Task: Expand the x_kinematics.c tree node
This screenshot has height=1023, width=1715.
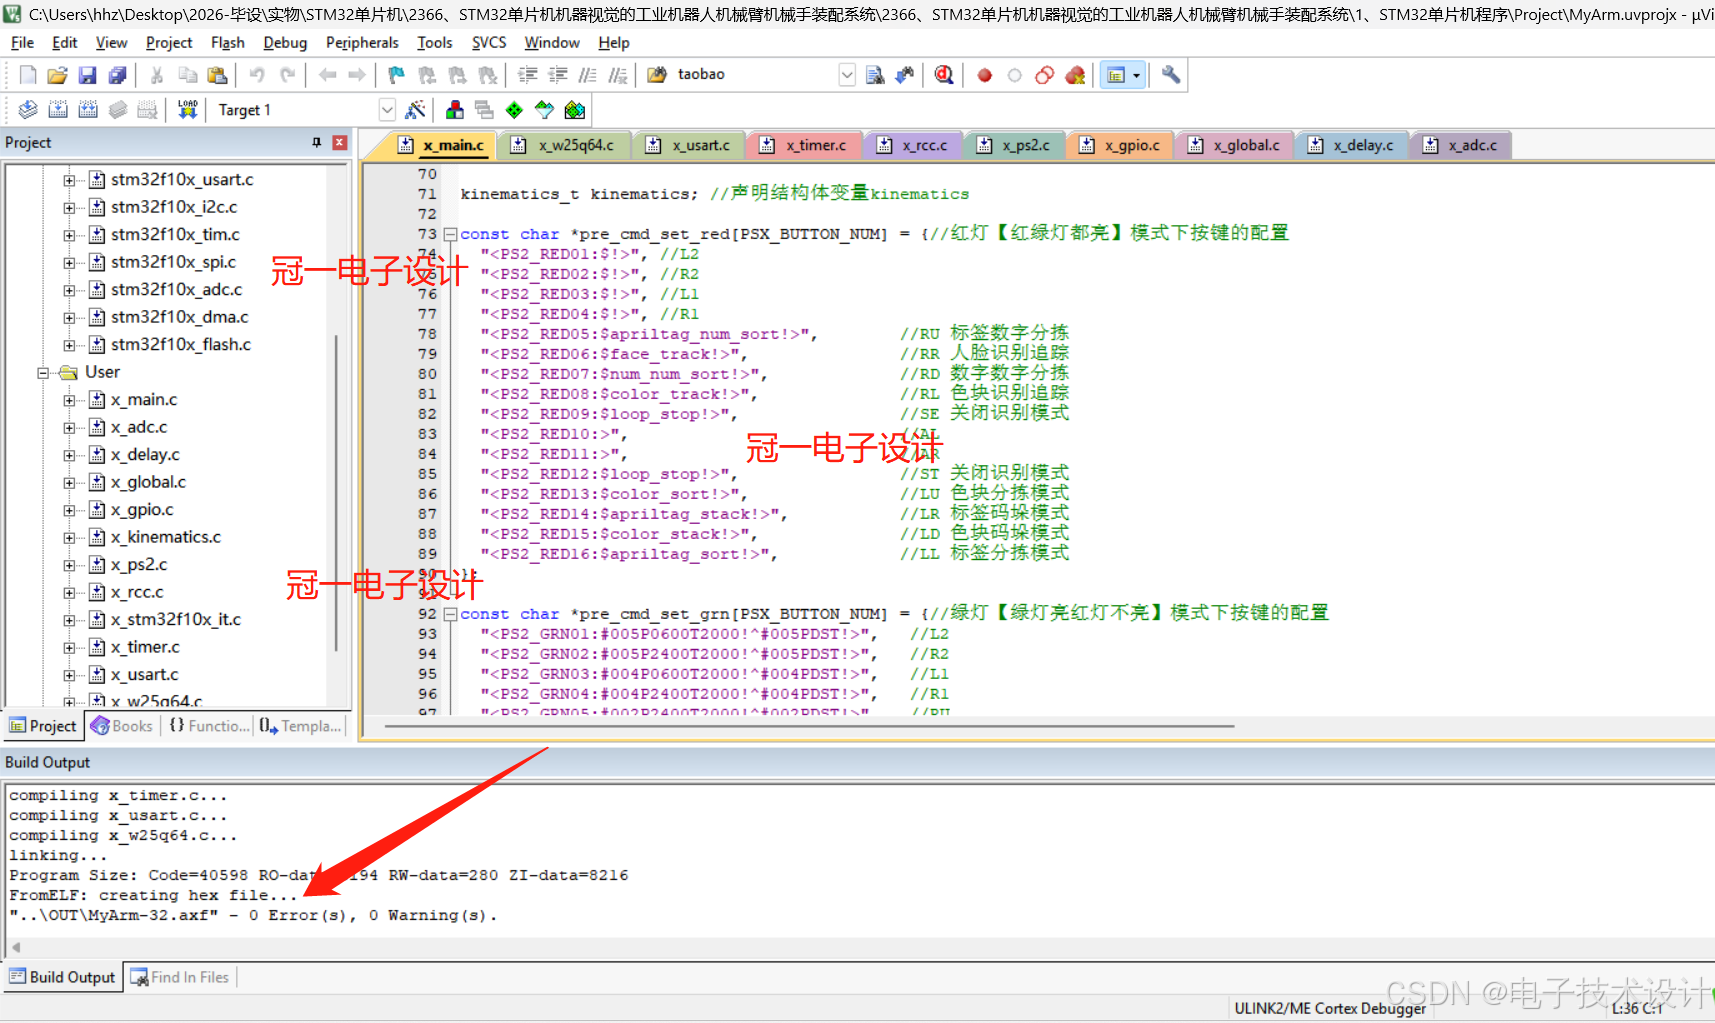Action: [69, 538]
